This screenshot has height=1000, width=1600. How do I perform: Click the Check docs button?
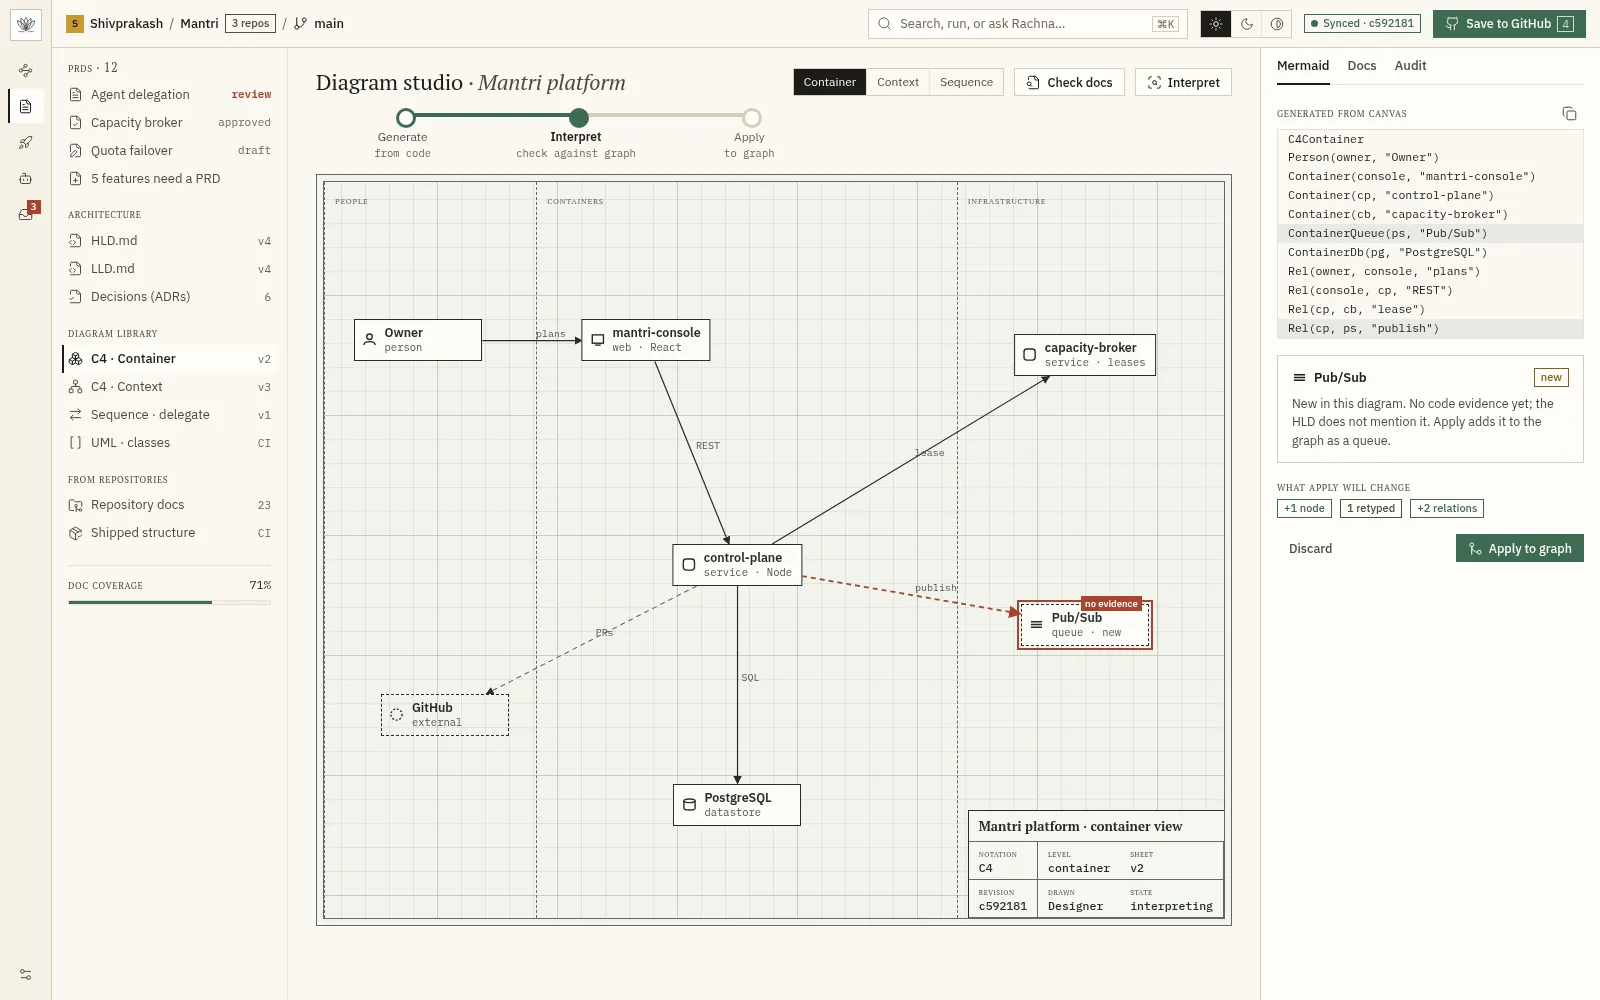[1069, 82]
